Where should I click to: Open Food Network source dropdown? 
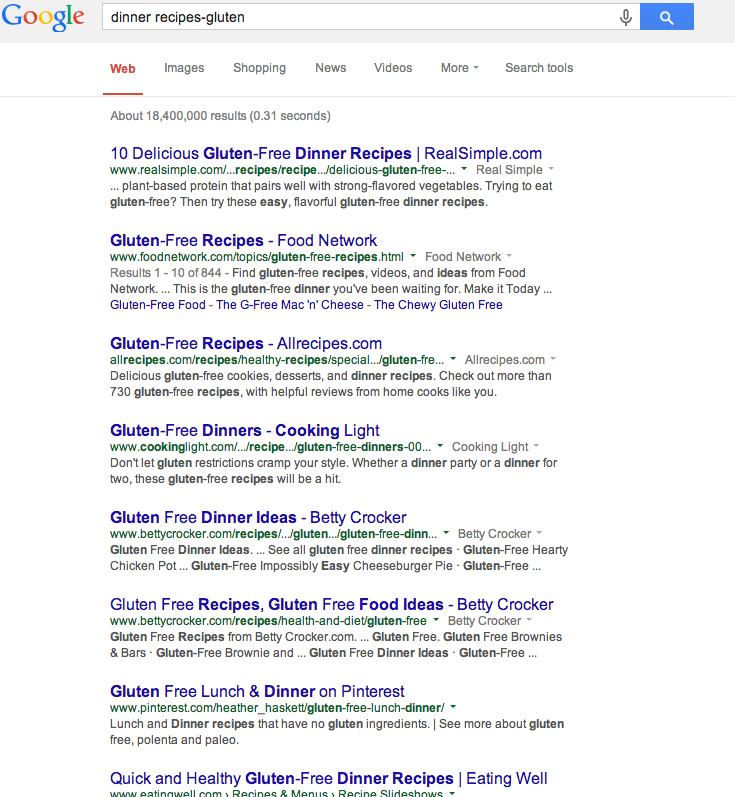468,257
